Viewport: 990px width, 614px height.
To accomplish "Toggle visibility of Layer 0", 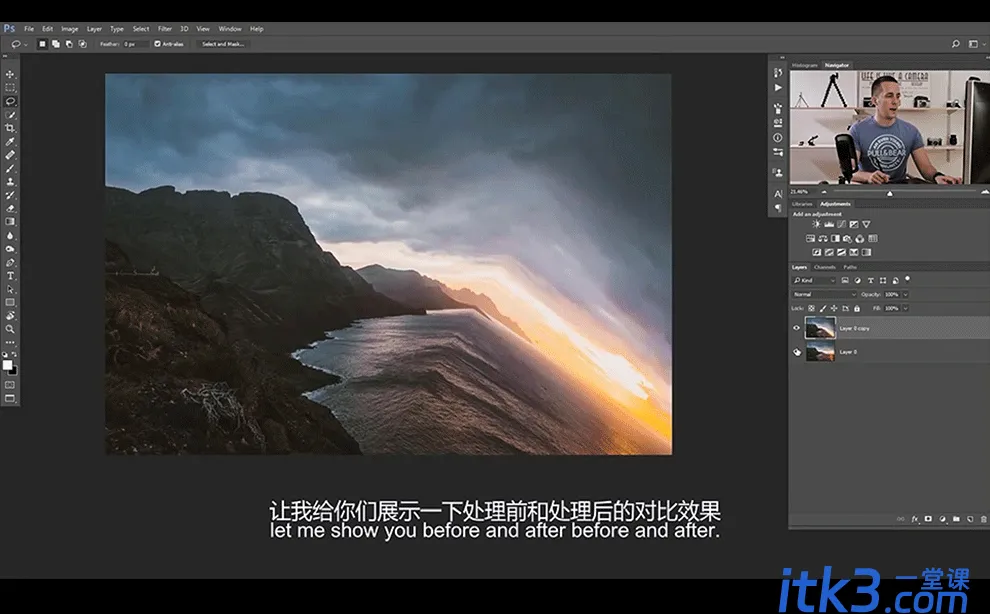I will (x=797, y=352).
